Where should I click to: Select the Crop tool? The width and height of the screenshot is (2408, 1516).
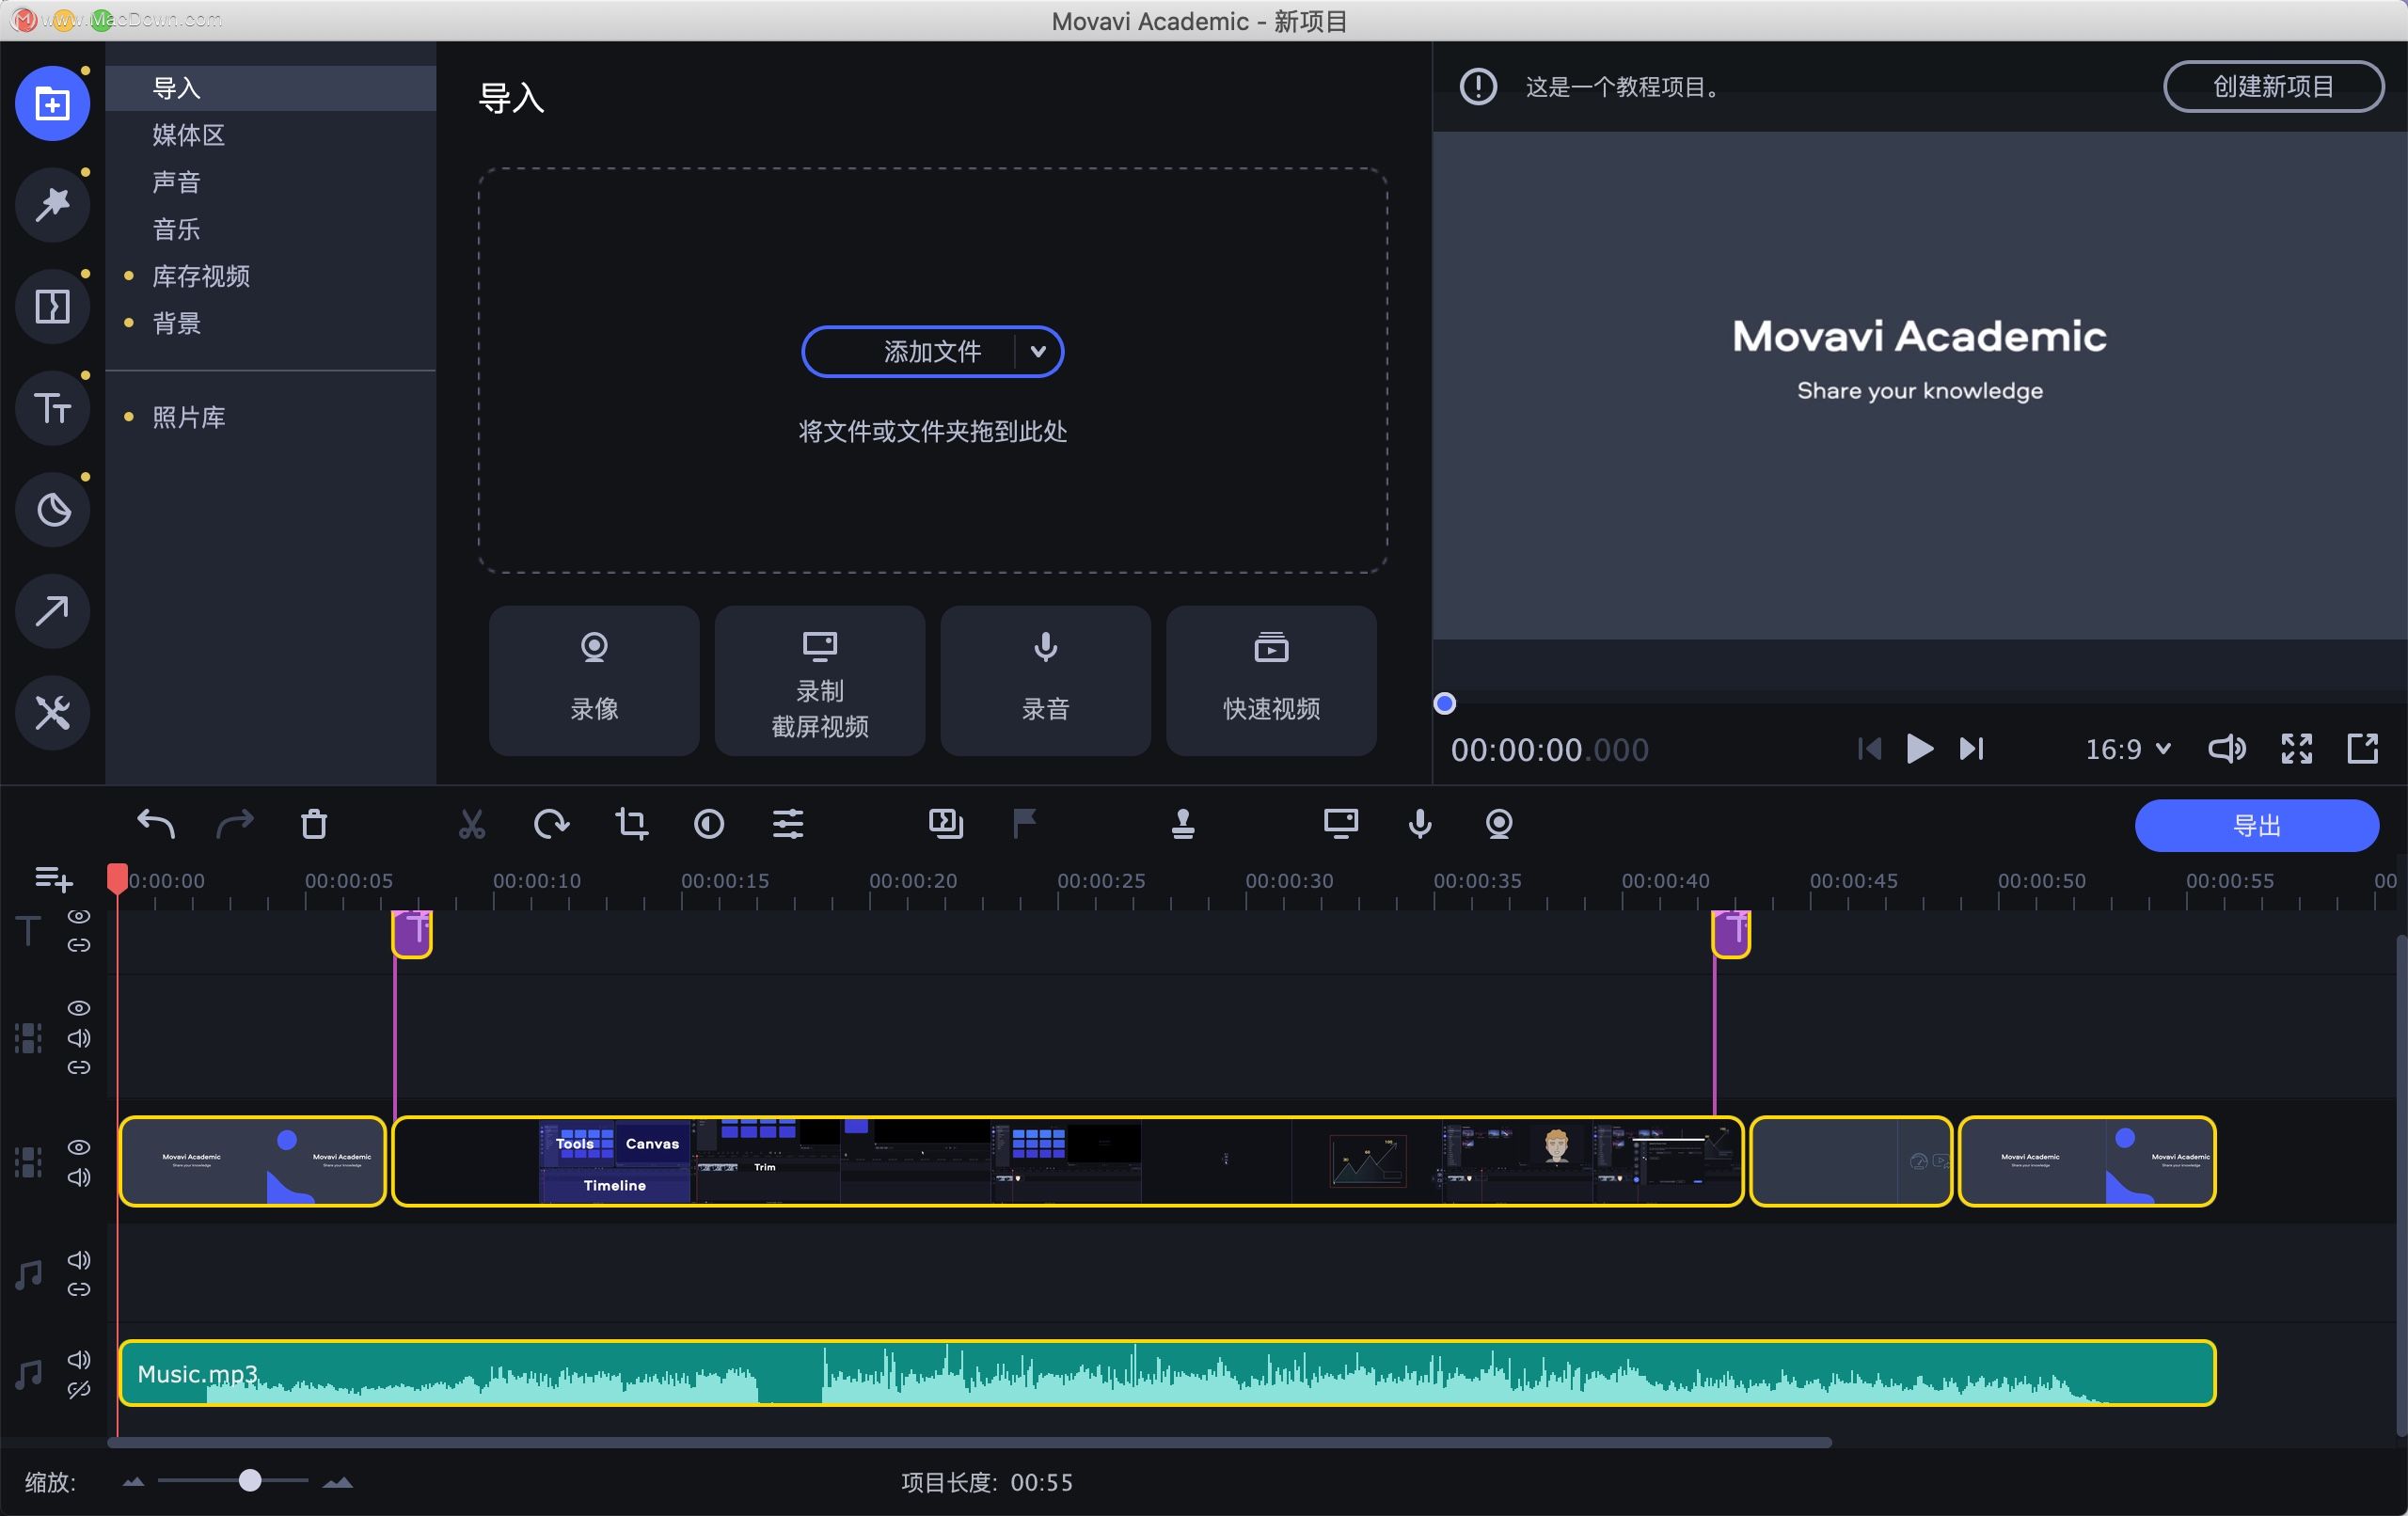631,824
